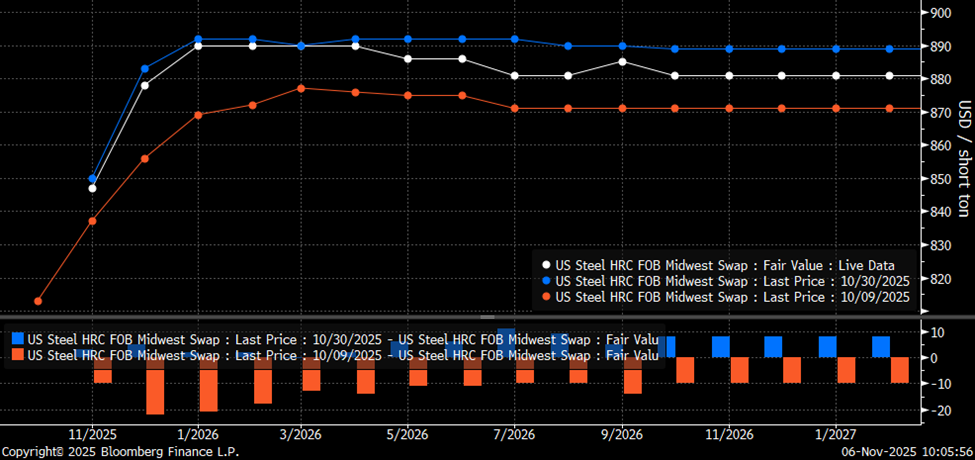The width and height of the screenshot is (975, 460).
Task: Select the 1/2027 x-axis date label
Action: (x=836, y=434)
